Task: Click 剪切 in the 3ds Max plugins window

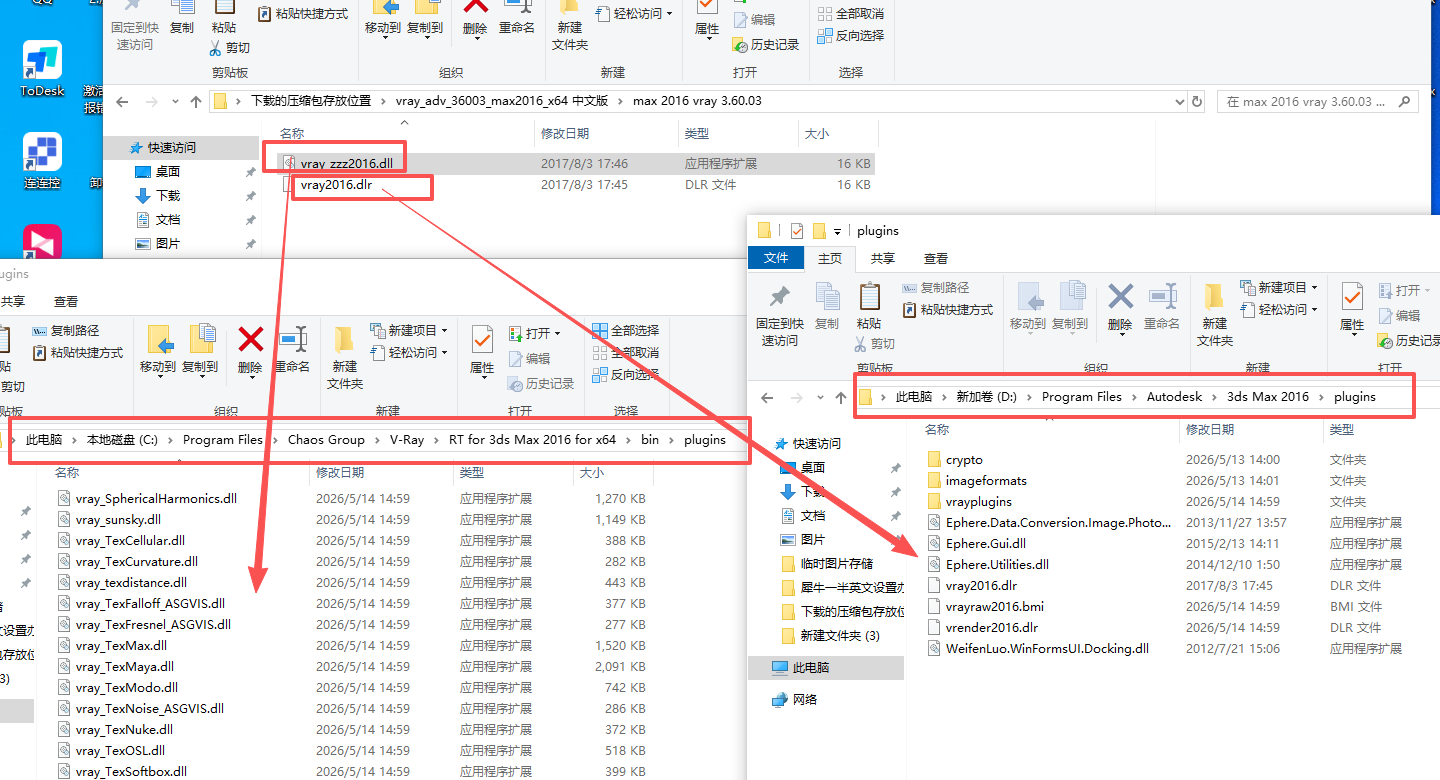Action: coord(875,343)
